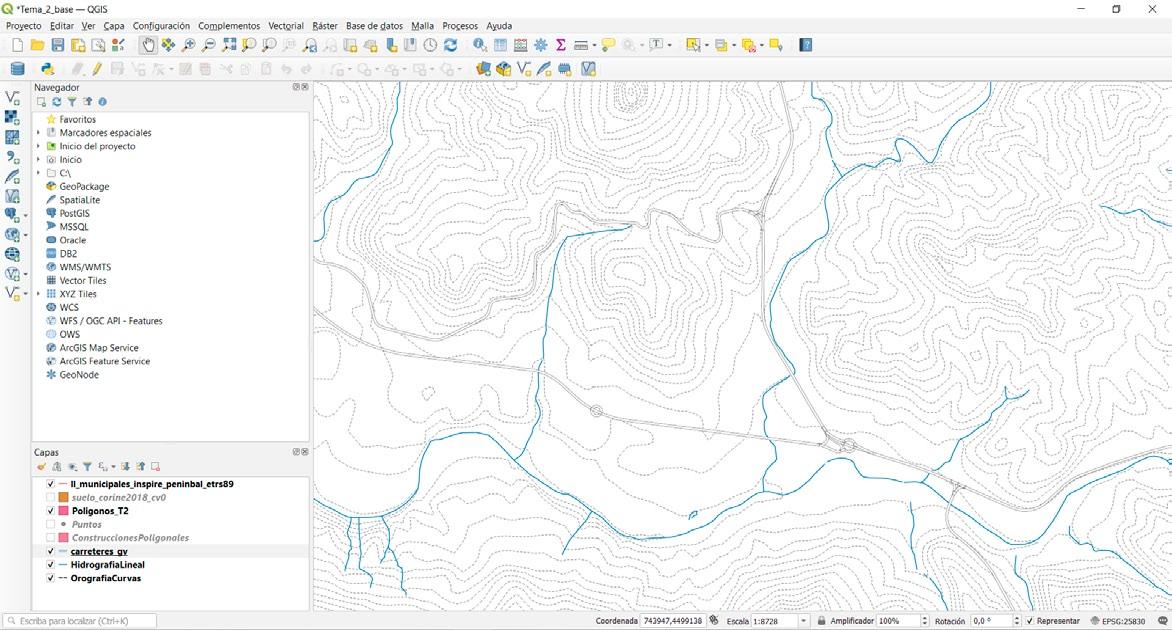Remove the selected layer from Capas
The width and height of the screenshot is (1172, 630).
tap(155, 466)
